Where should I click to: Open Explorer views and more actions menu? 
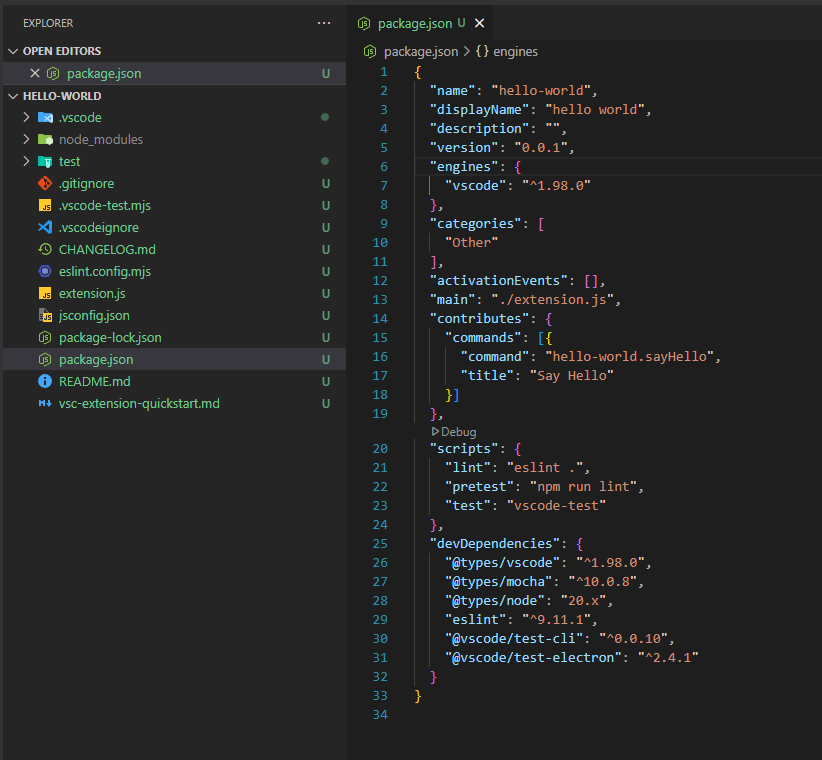tap(324, 23)
